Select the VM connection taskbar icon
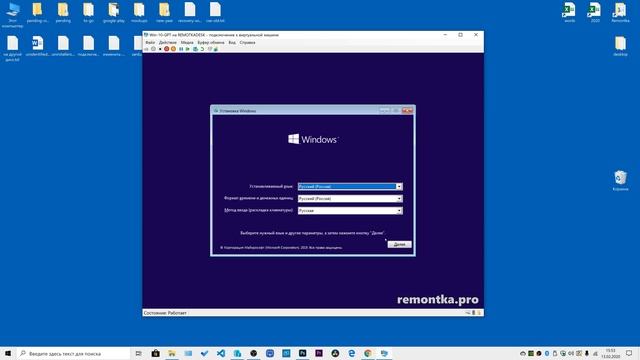640x360 pixels. tap(384, 353)
